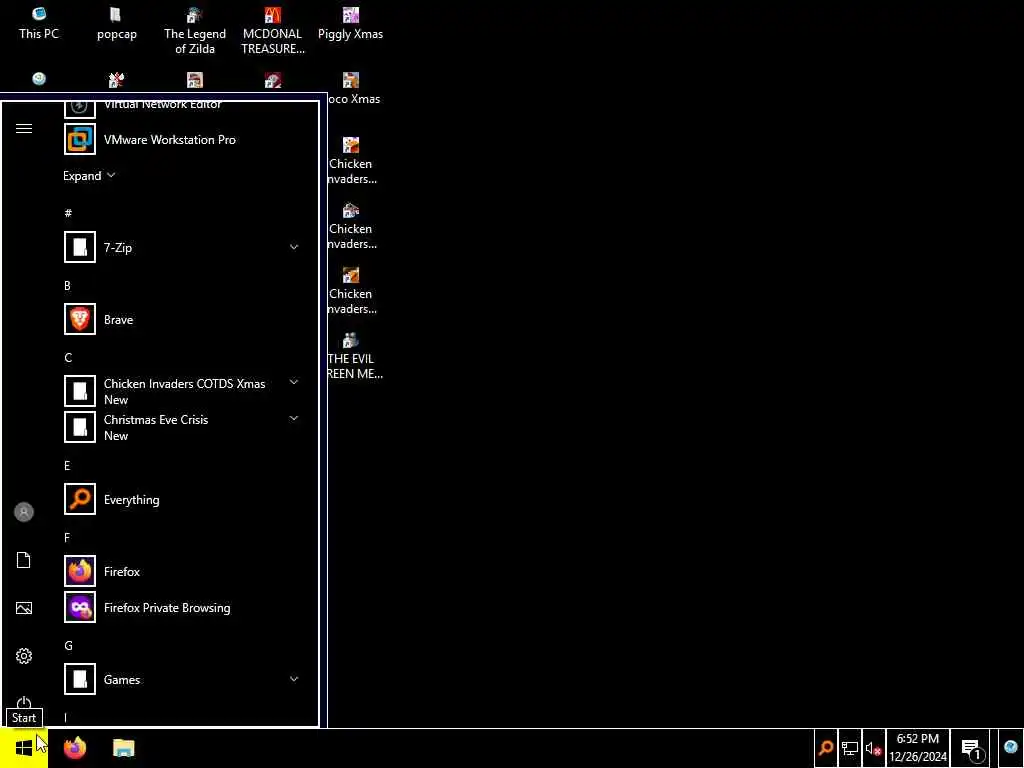Select The Legend of Zilda icon
The width and height of the screenshot is (1024, 768).
[195, 31]
